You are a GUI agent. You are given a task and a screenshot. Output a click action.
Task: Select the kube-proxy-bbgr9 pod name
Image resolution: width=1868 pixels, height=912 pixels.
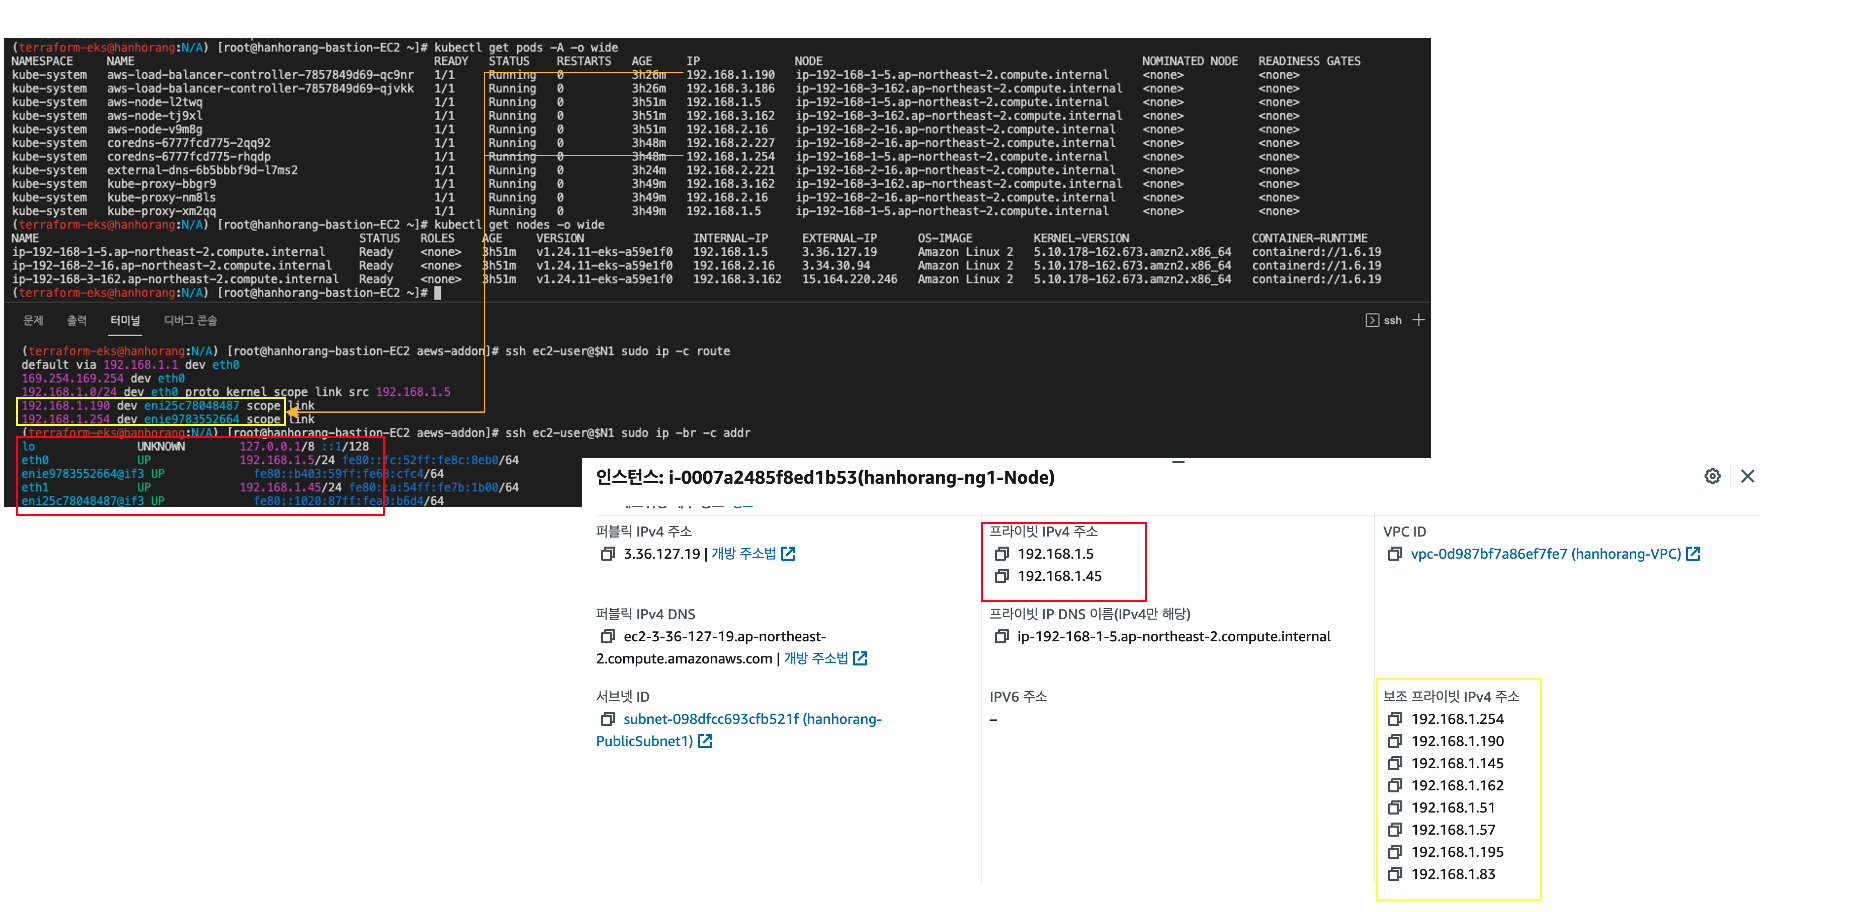(x=162, y=184)
